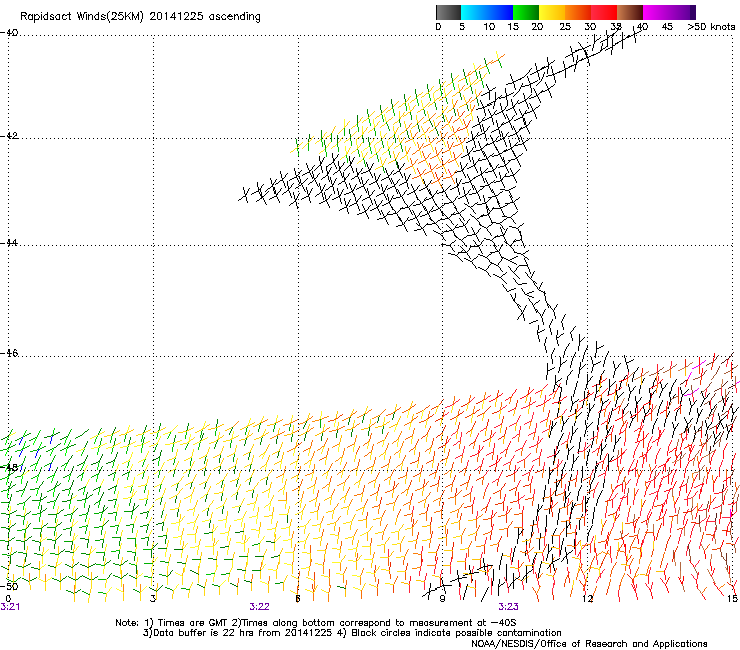Select the note line '3)Data buffer is 22 hrs'
Viewport: 740px width, 650px height.
352,633
